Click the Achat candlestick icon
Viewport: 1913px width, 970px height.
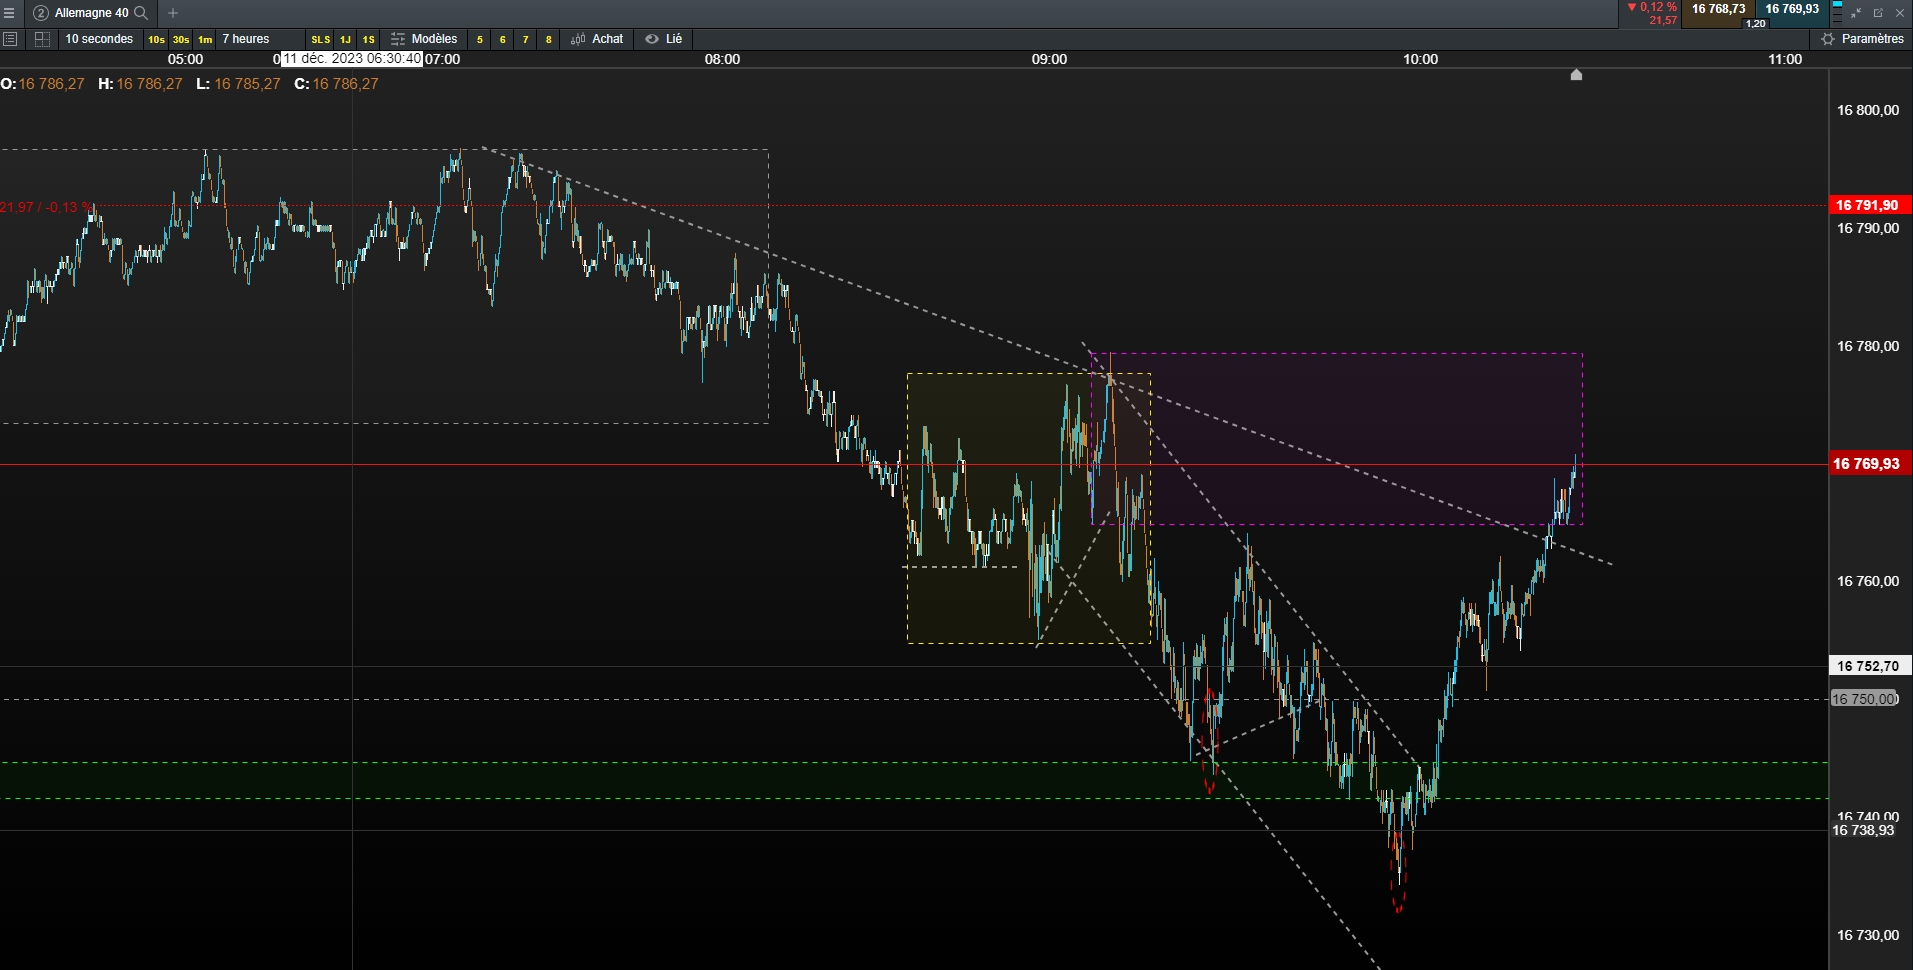pos(578,39)
